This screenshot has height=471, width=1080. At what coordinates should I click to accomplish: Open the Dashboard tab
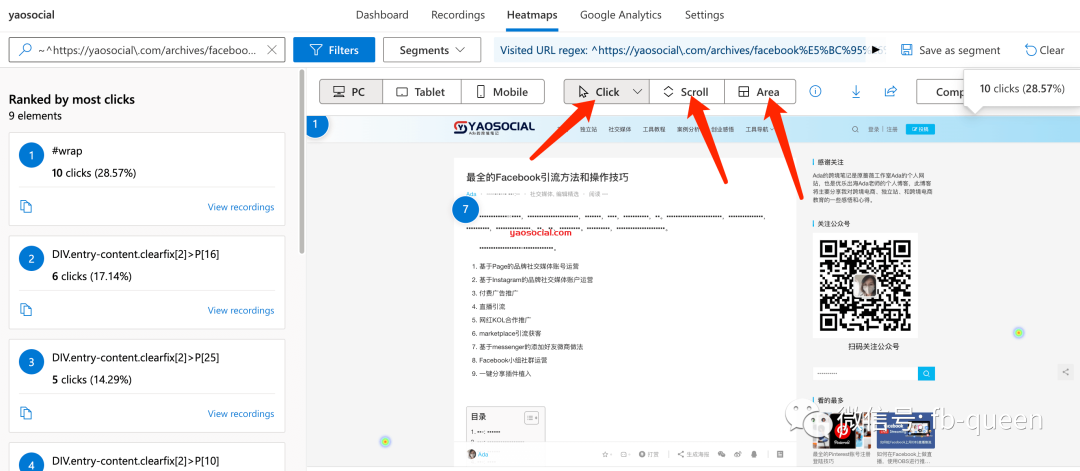pos(382,15)
